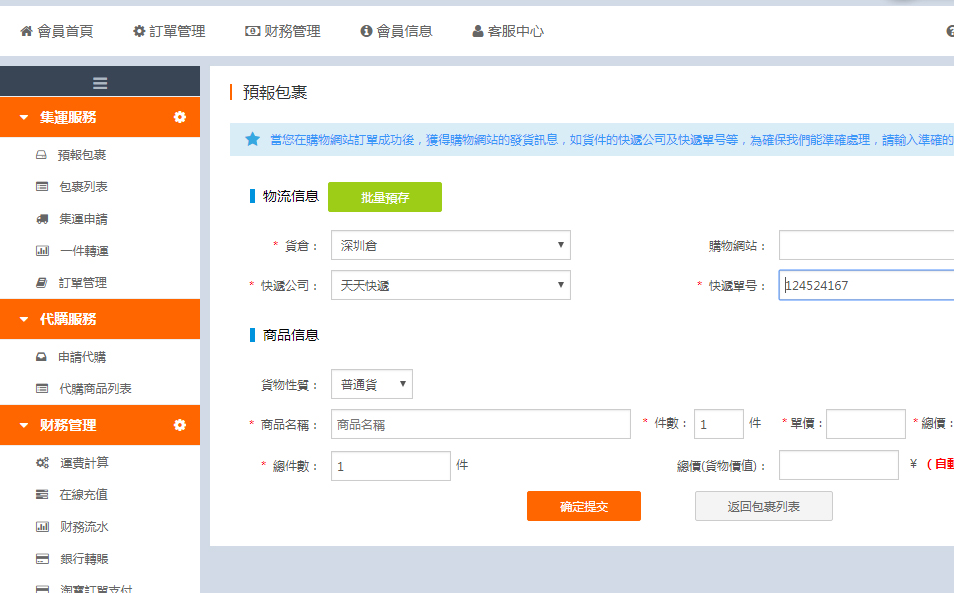Collapse the 集運服務 sidebar section
The height and width of the screenshot is (593, 954).
(24, 117)
